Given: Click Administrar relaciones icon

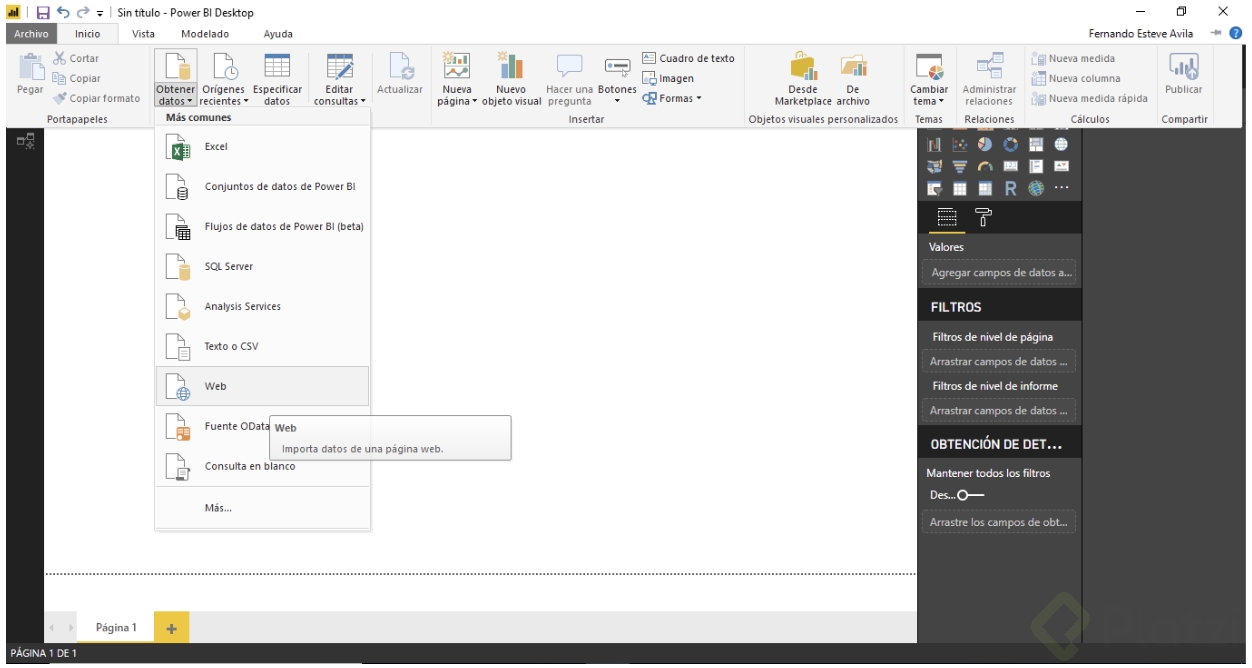Looking at the screenshot, I should point(989,66).
